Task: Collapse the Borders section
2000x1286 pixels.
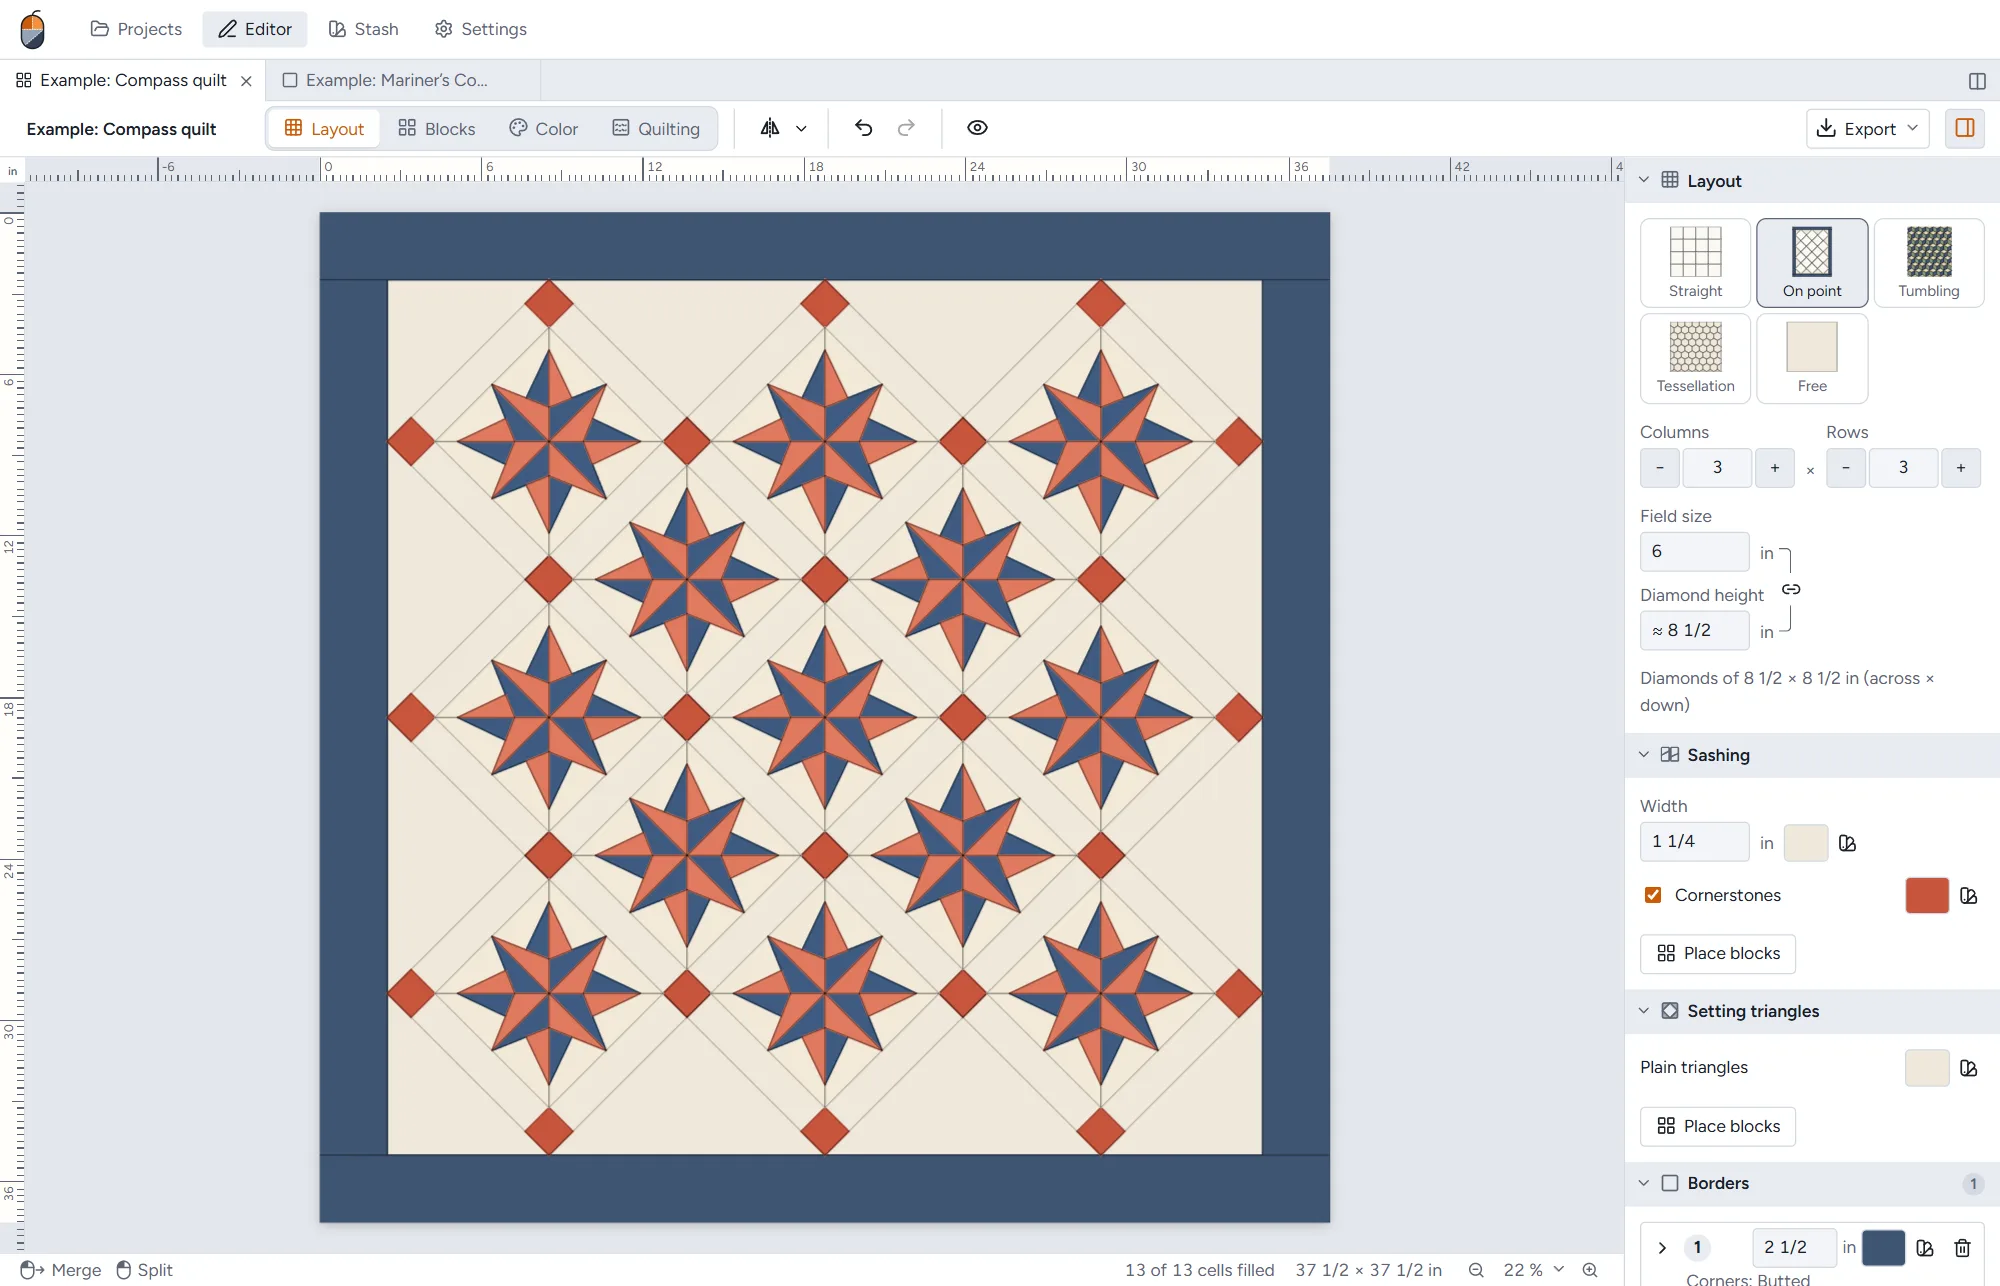Action: (x=1644, y=1183)
